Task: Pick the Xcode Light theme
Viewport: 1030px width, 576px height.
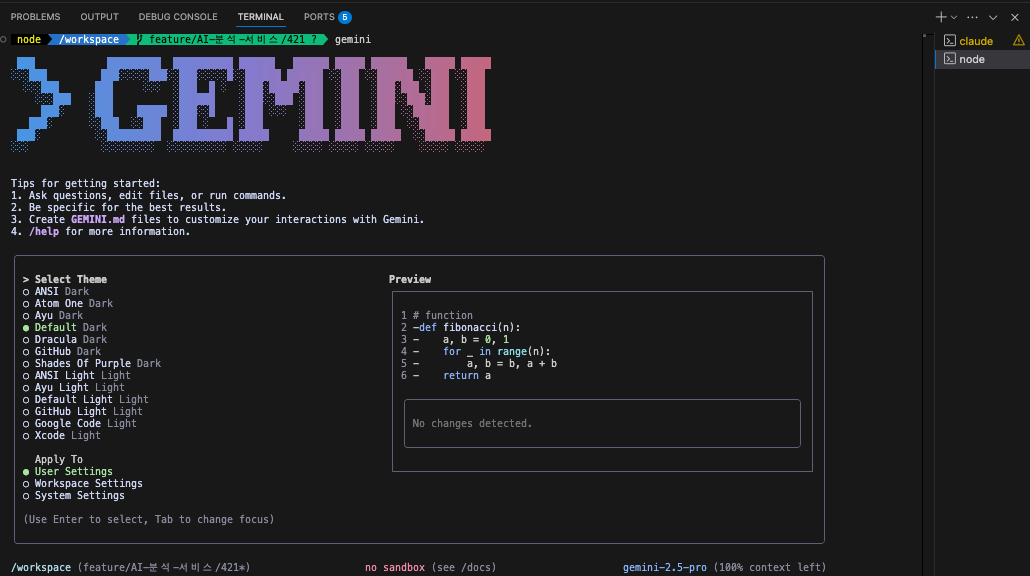Action: [x=62, y=435]
